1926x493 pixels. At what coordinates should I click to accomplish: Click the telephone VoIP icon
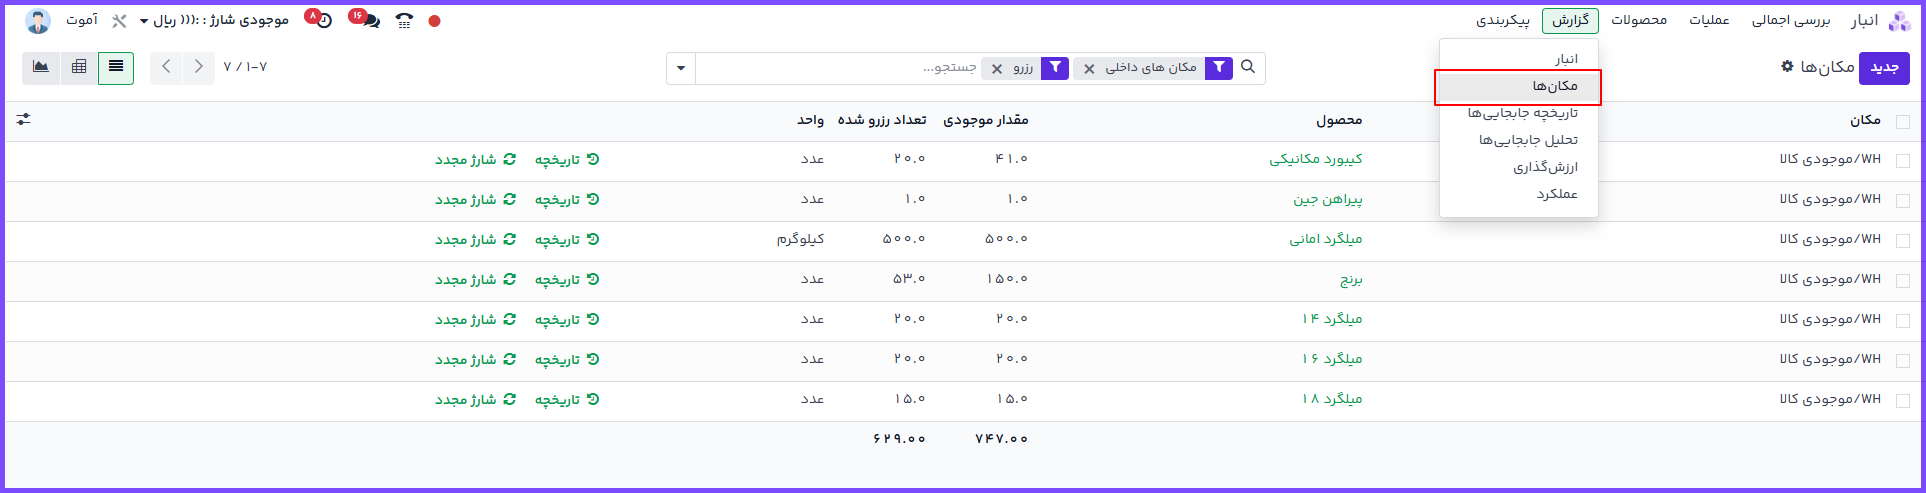(404, 21)
